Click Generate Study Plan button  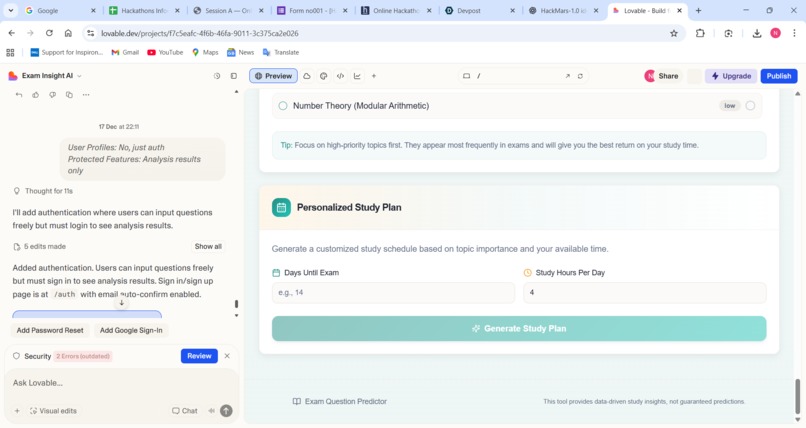pos(519,328)
